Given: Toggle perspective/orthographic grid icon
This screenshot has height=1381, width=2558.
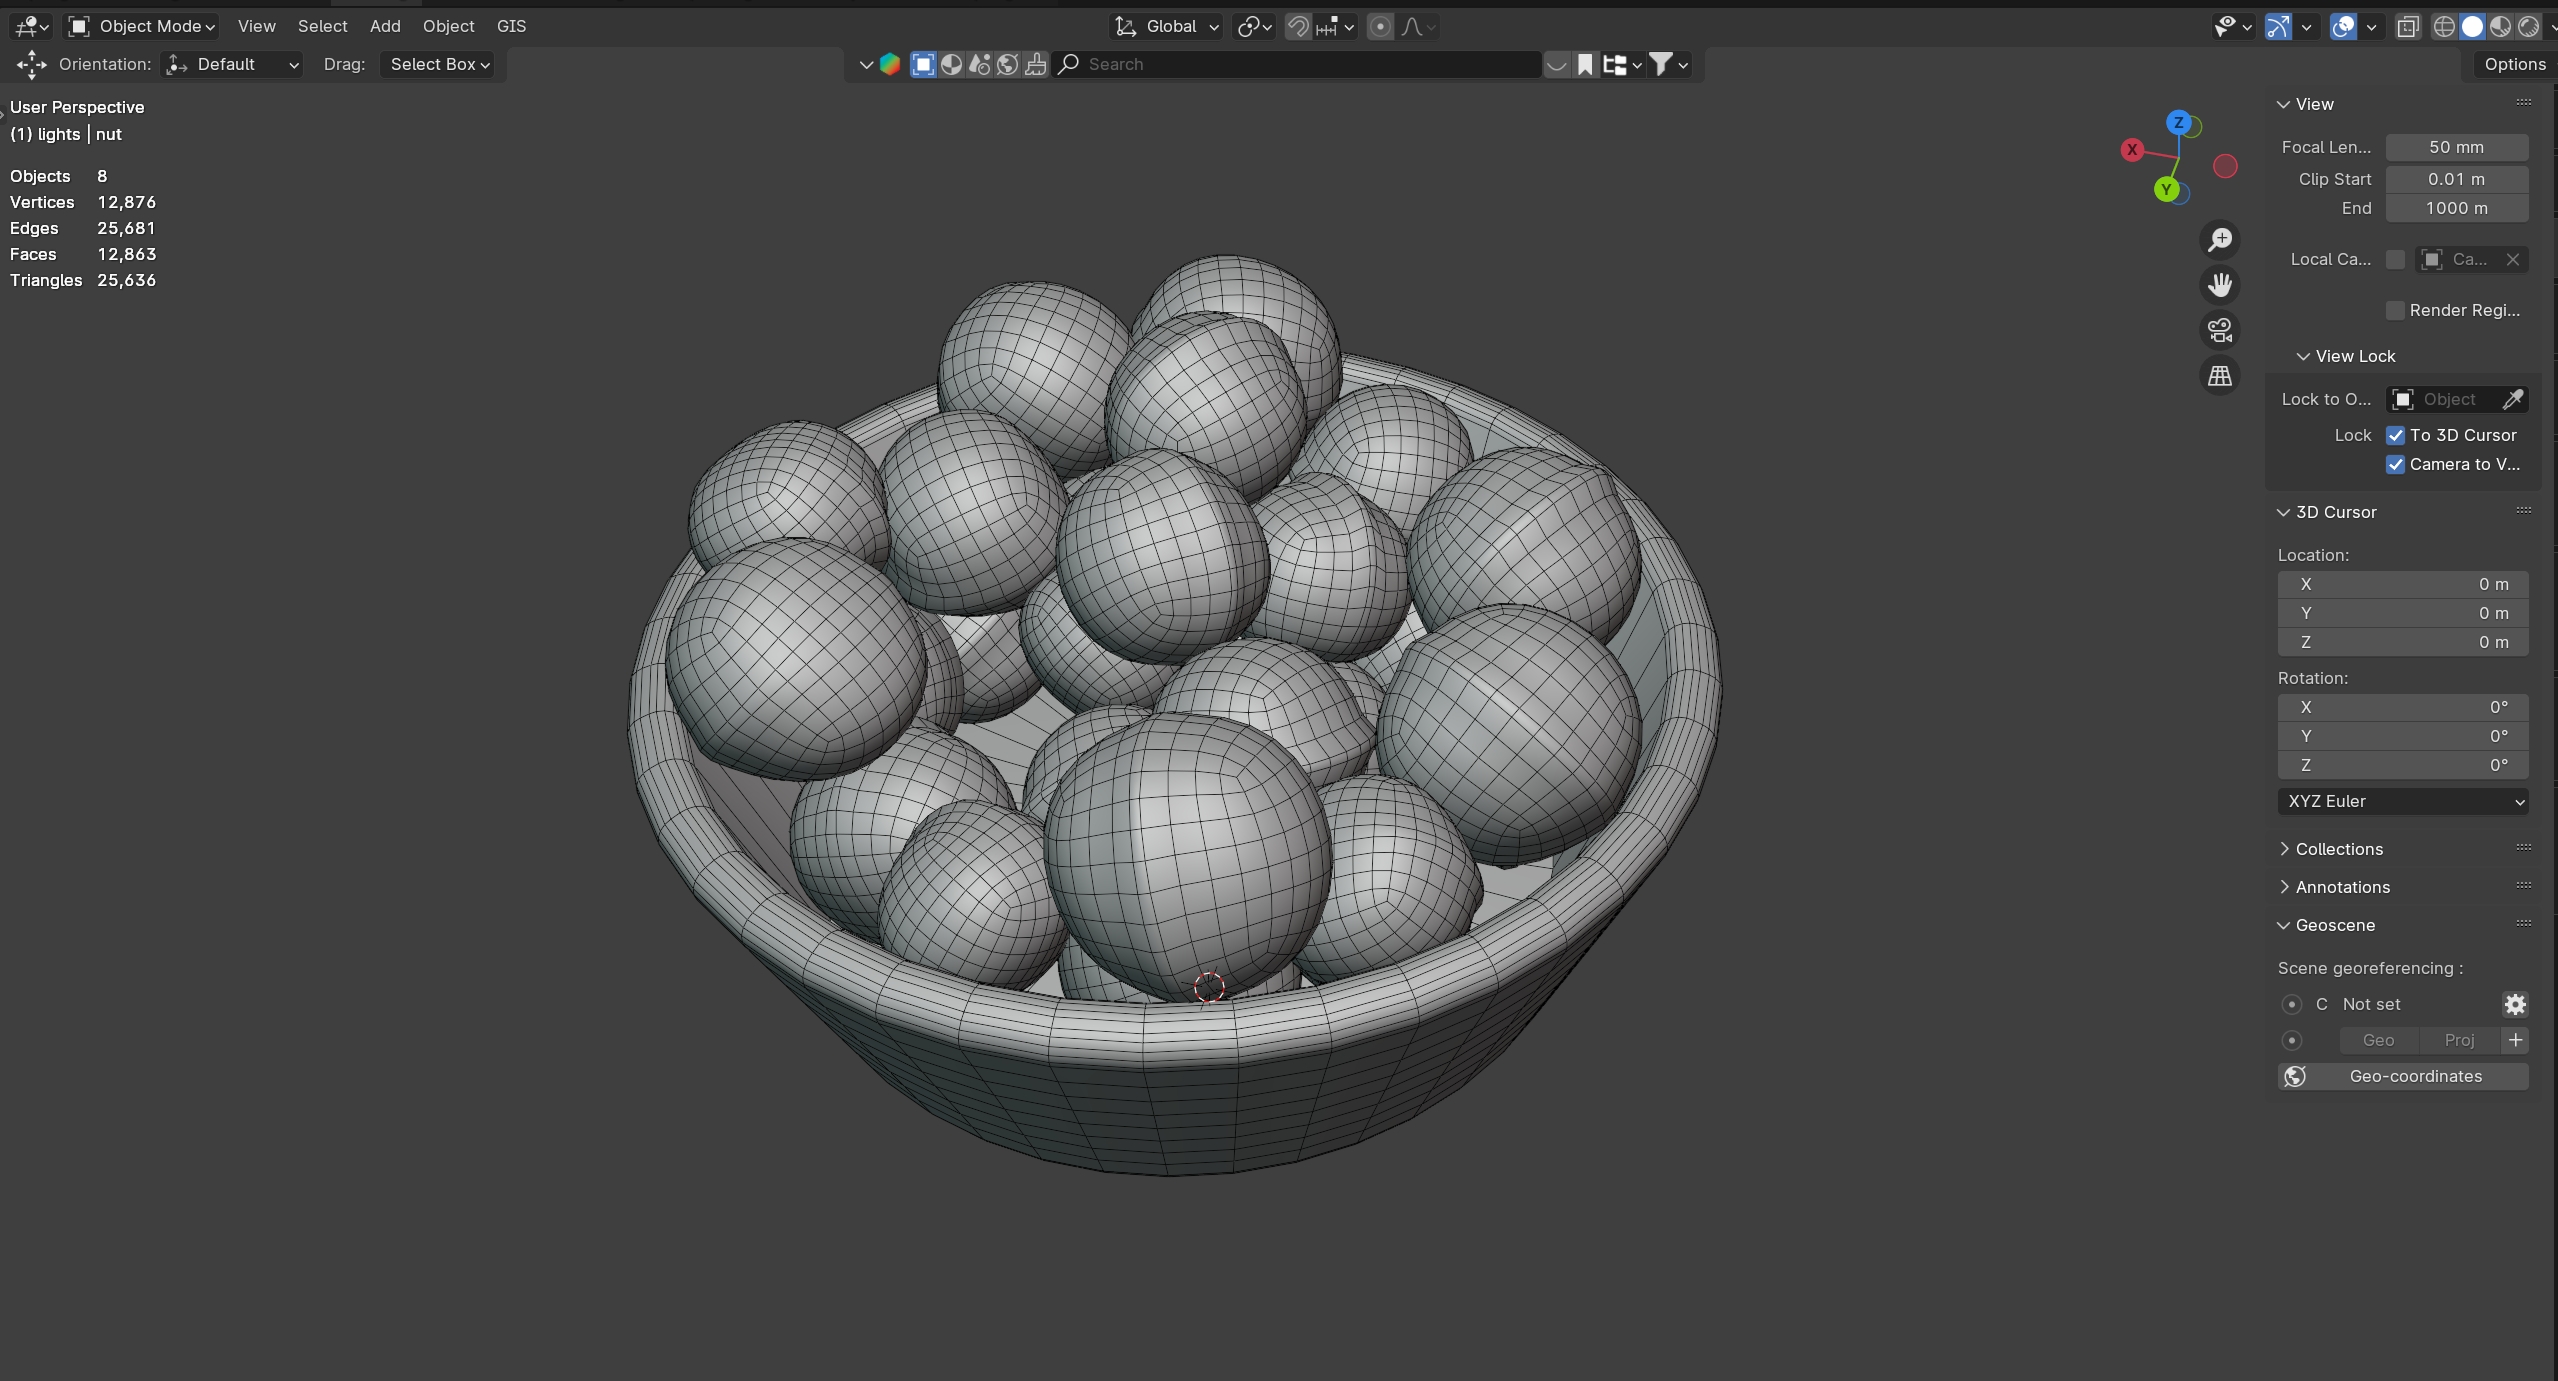Looking at the screenshot, I should point(2220,376).
